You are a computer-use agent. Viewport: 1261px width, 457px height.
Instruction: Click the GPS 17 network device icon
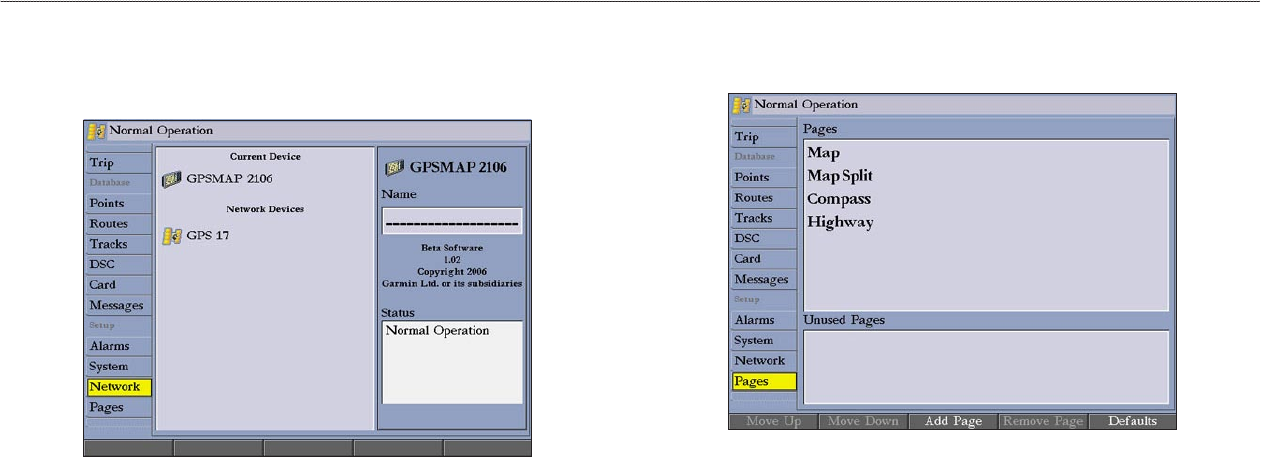click(x=171, y=236)
